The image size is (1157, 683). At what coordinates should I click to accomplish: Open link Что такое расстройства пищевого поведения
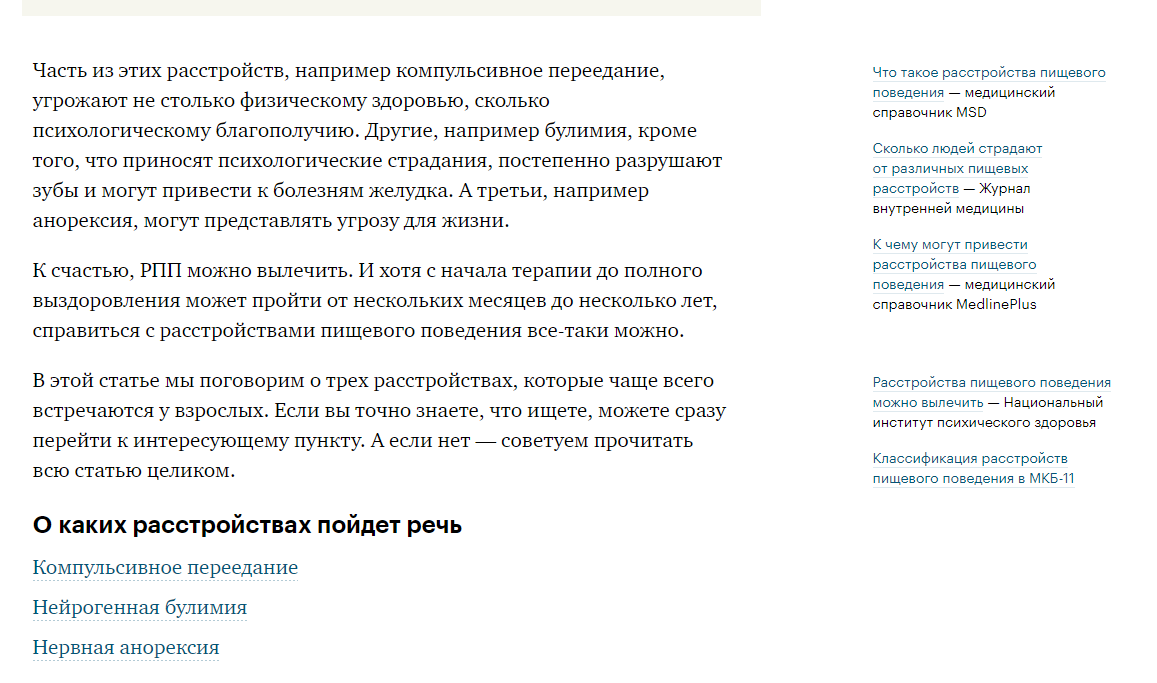point(989,82)
